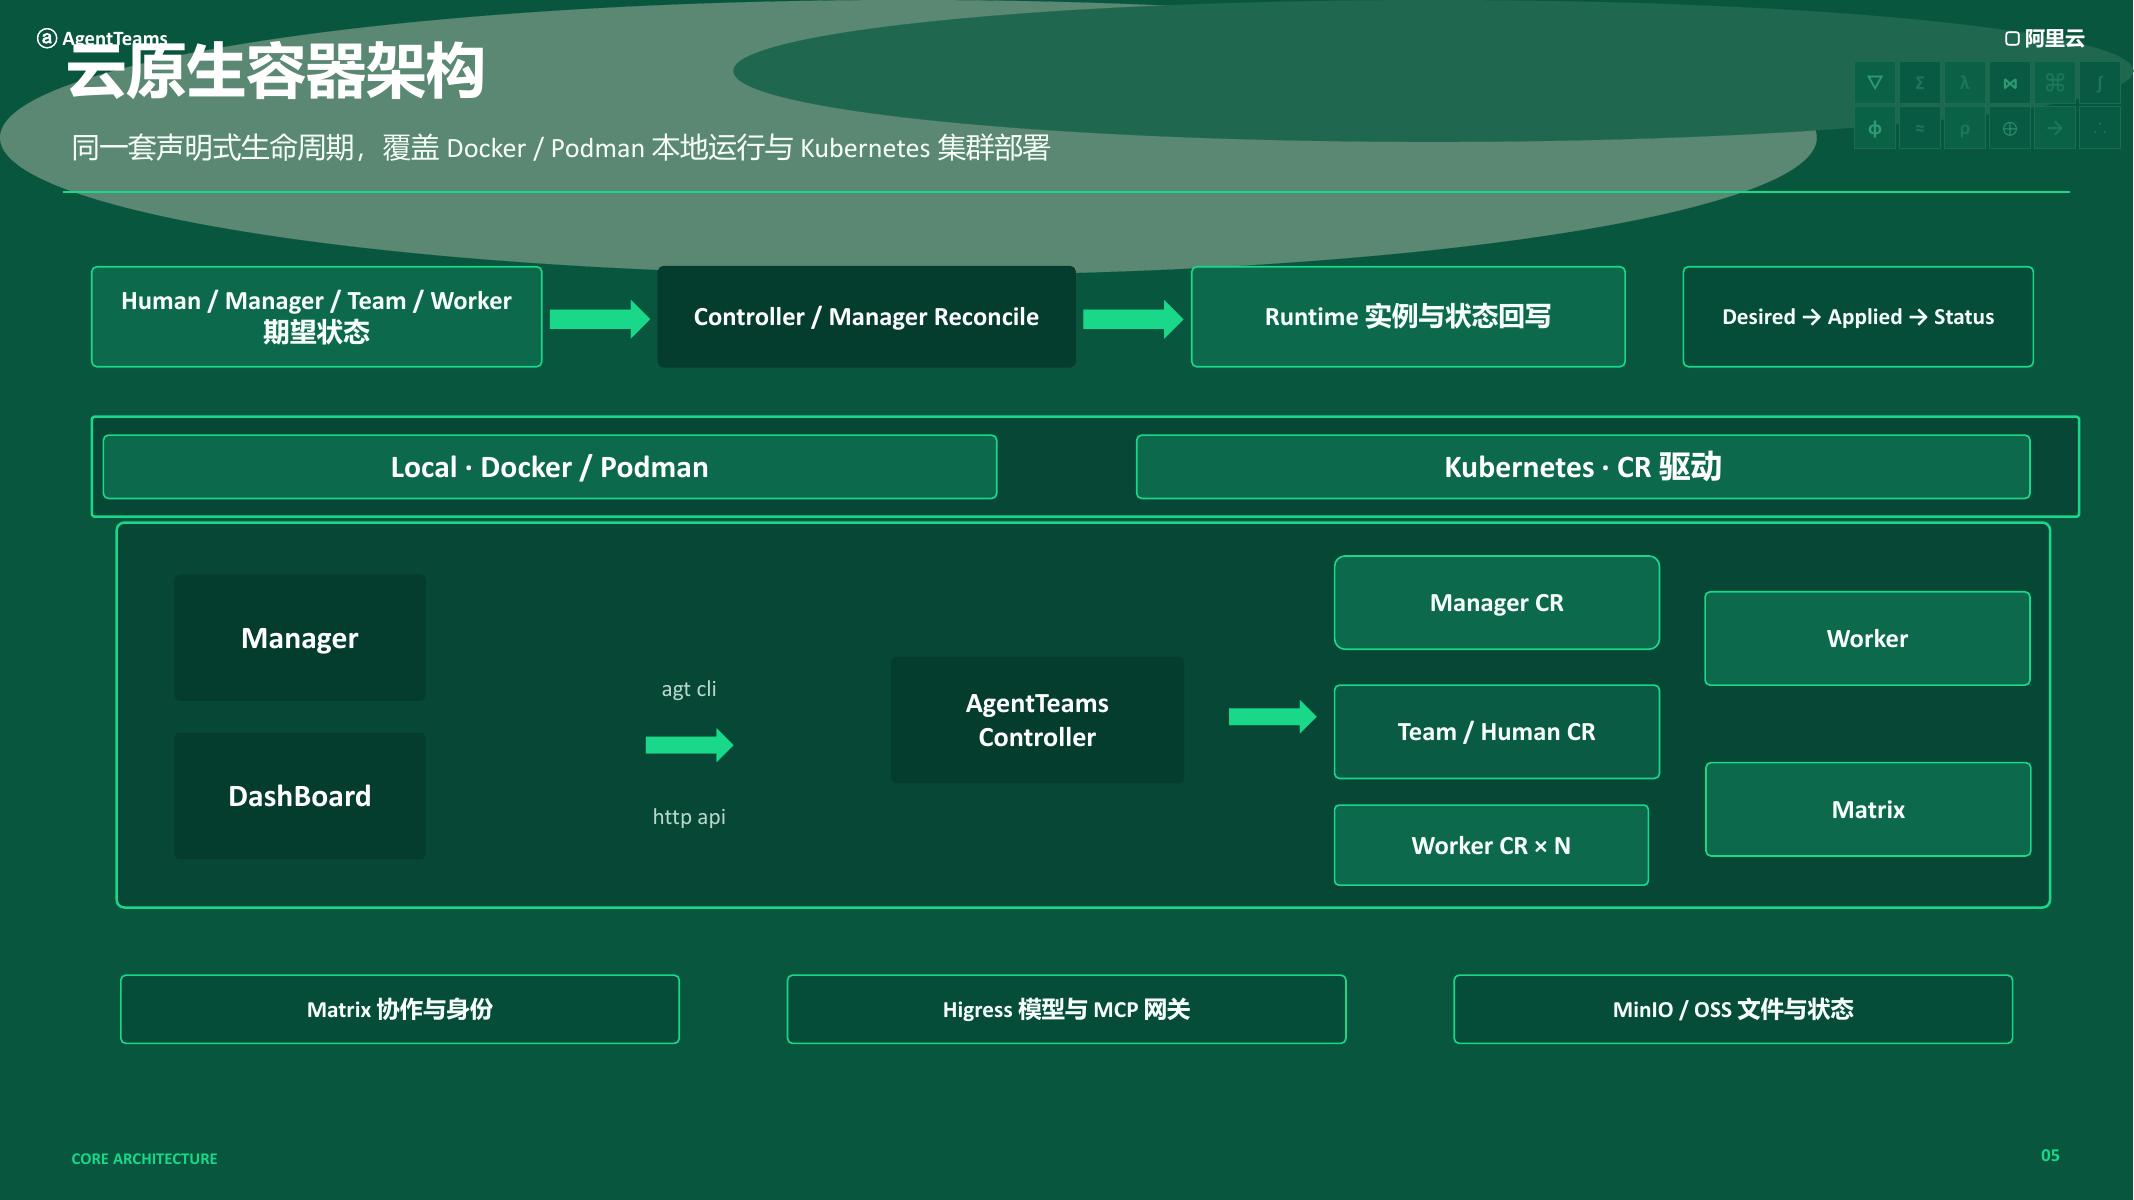Select the Local · Docker / Podman header
The width and height of the screenshot is (2134, 1200).
coord(550,467)
